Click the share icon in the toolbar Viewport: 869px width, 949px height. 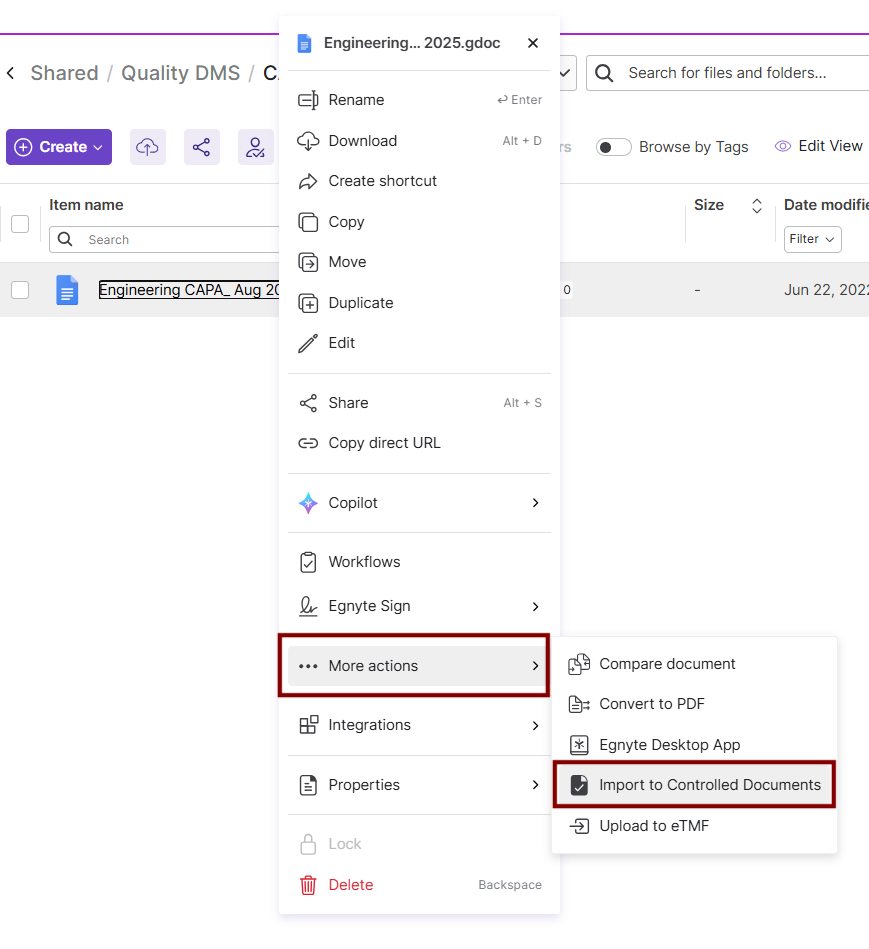(x=201, y=146)
